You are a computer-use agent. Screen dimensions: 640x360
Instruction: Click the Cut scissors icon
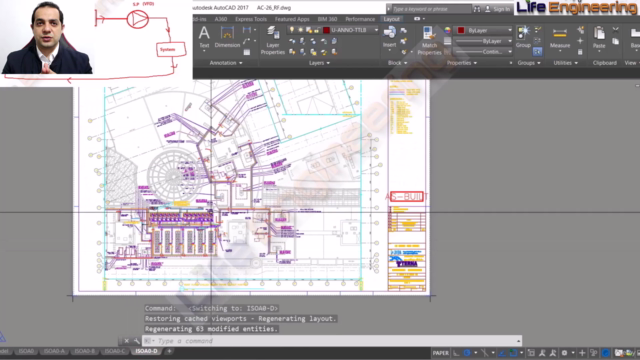tap(616, 30)
